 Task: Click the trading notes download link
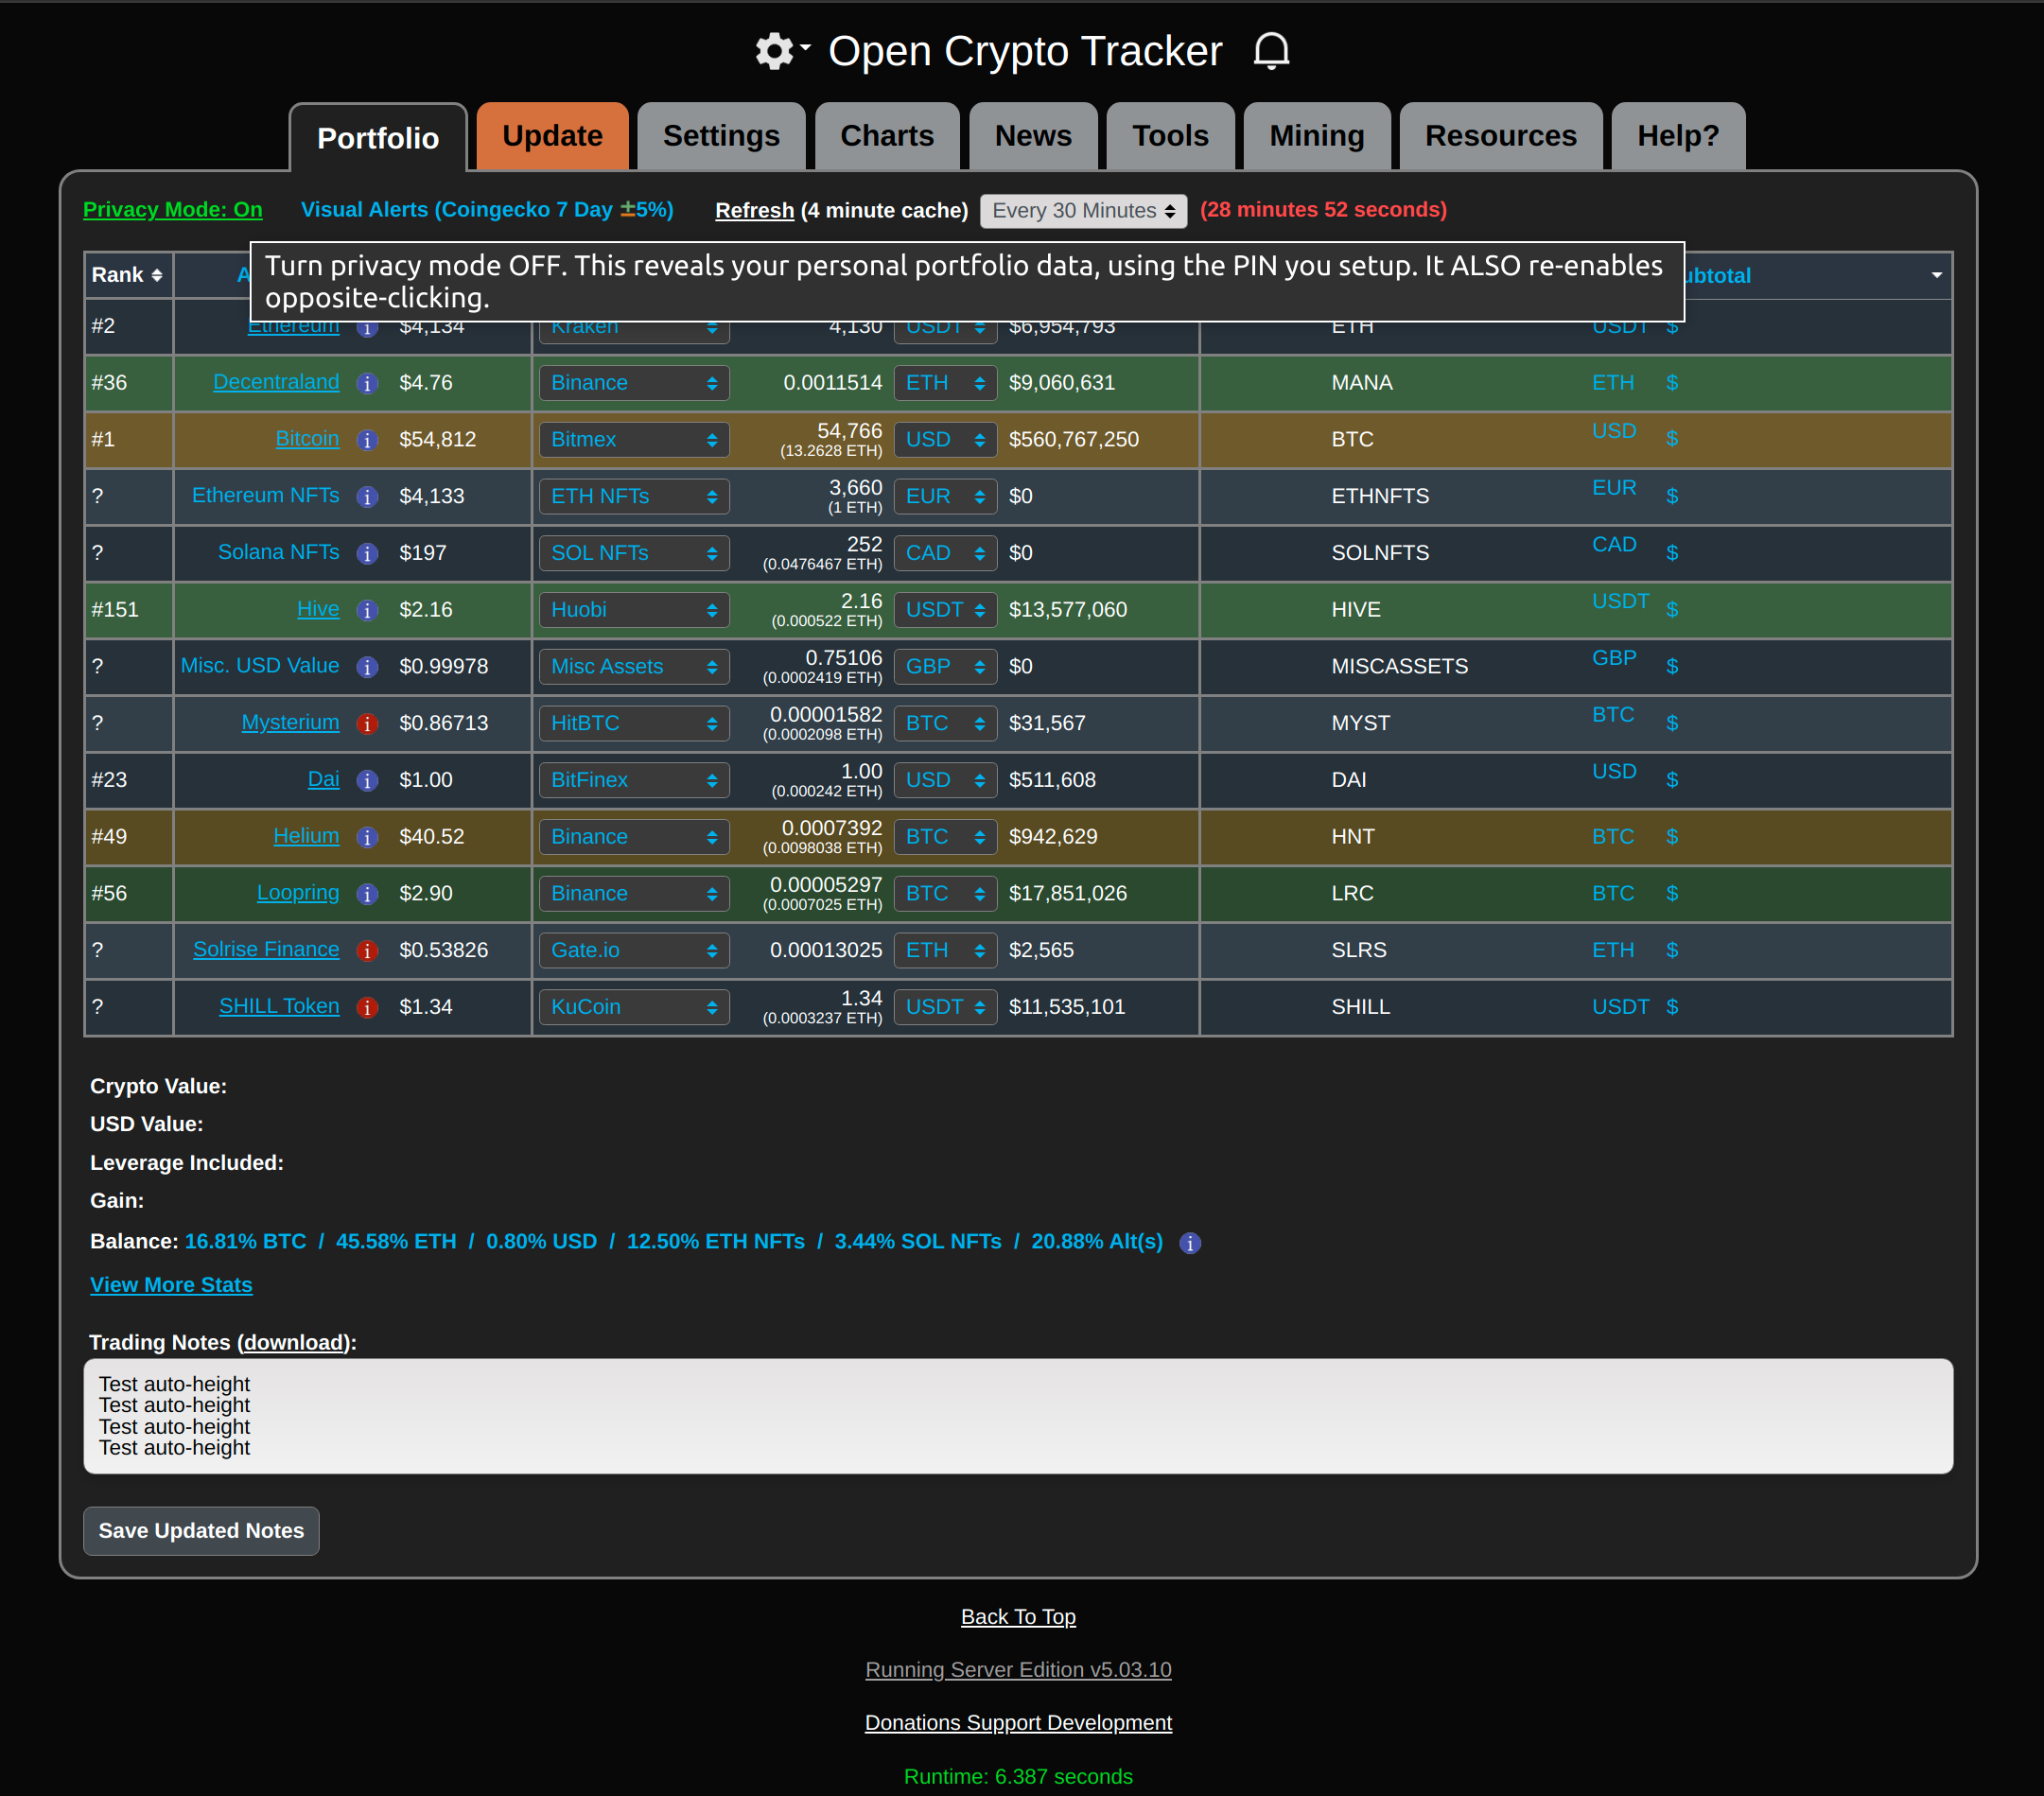pos(294,1343)
